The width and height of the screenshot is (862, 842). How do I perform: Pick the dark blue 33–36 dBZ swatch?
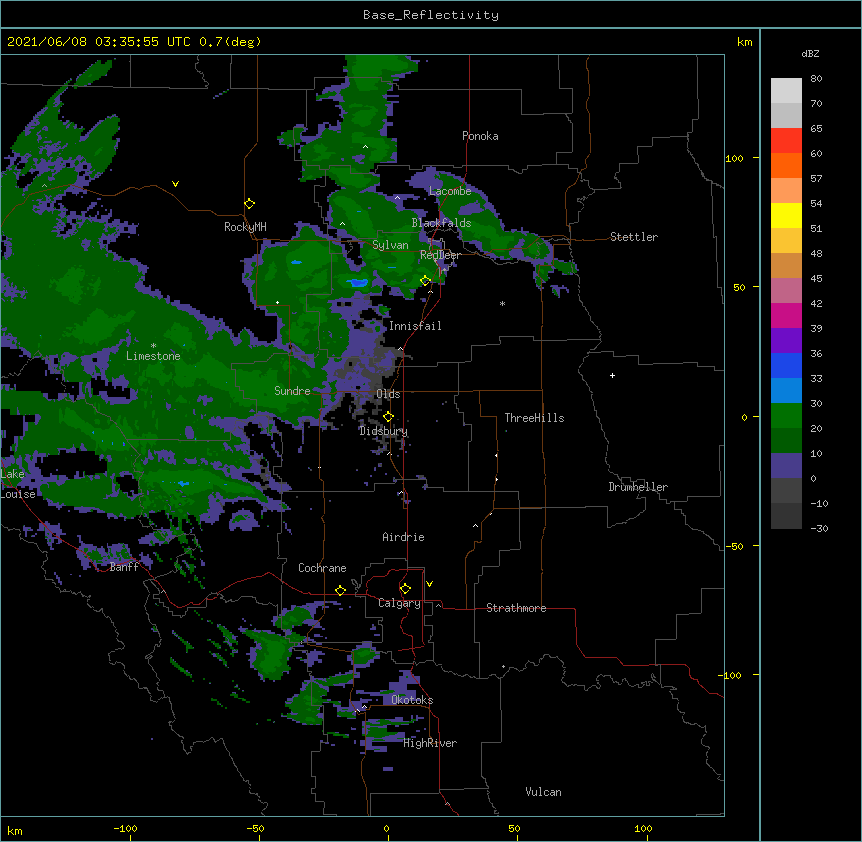point(786,365)
